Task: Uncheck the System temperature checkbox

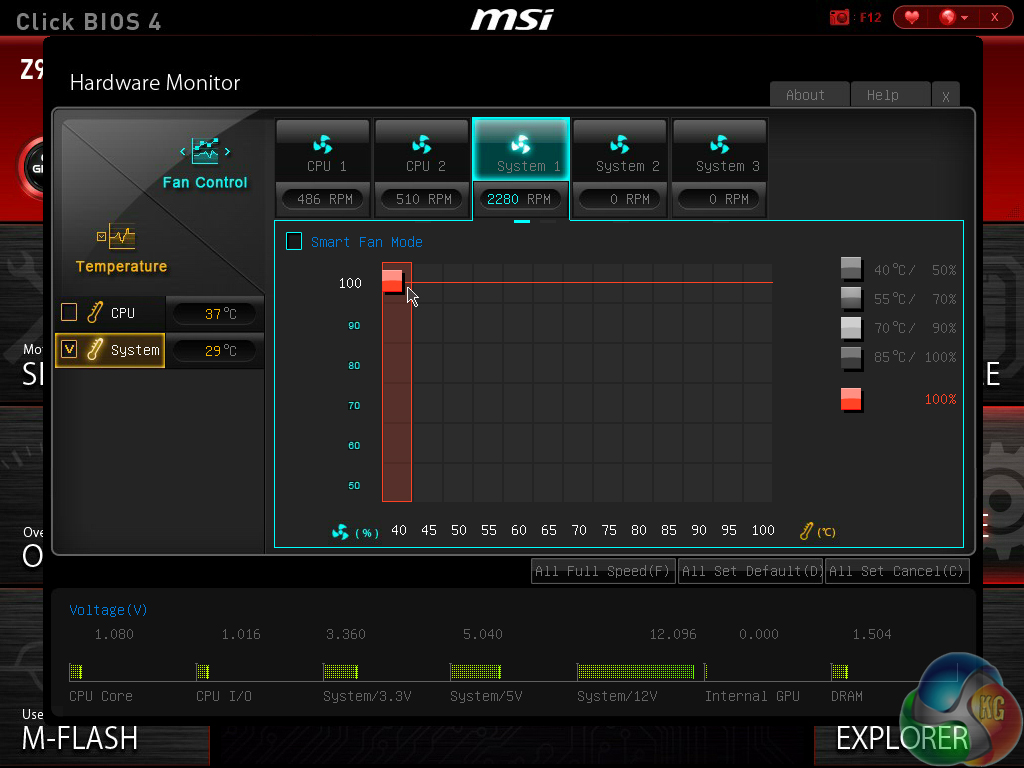Action: coord(69,349)
